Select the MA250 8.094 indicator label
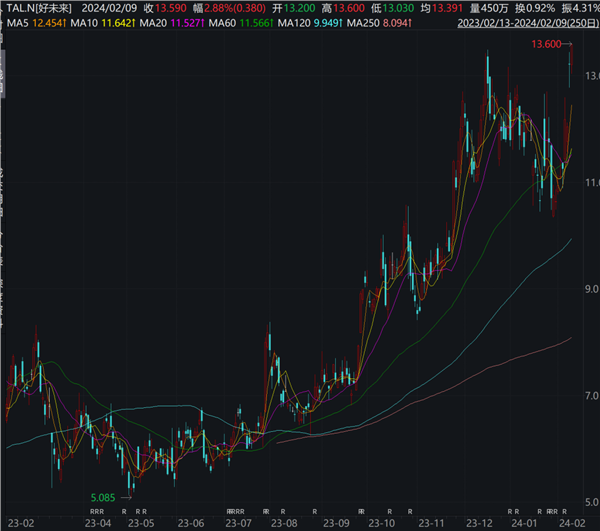Viewport: 600px width, 531px height. [x=379, y=23]
